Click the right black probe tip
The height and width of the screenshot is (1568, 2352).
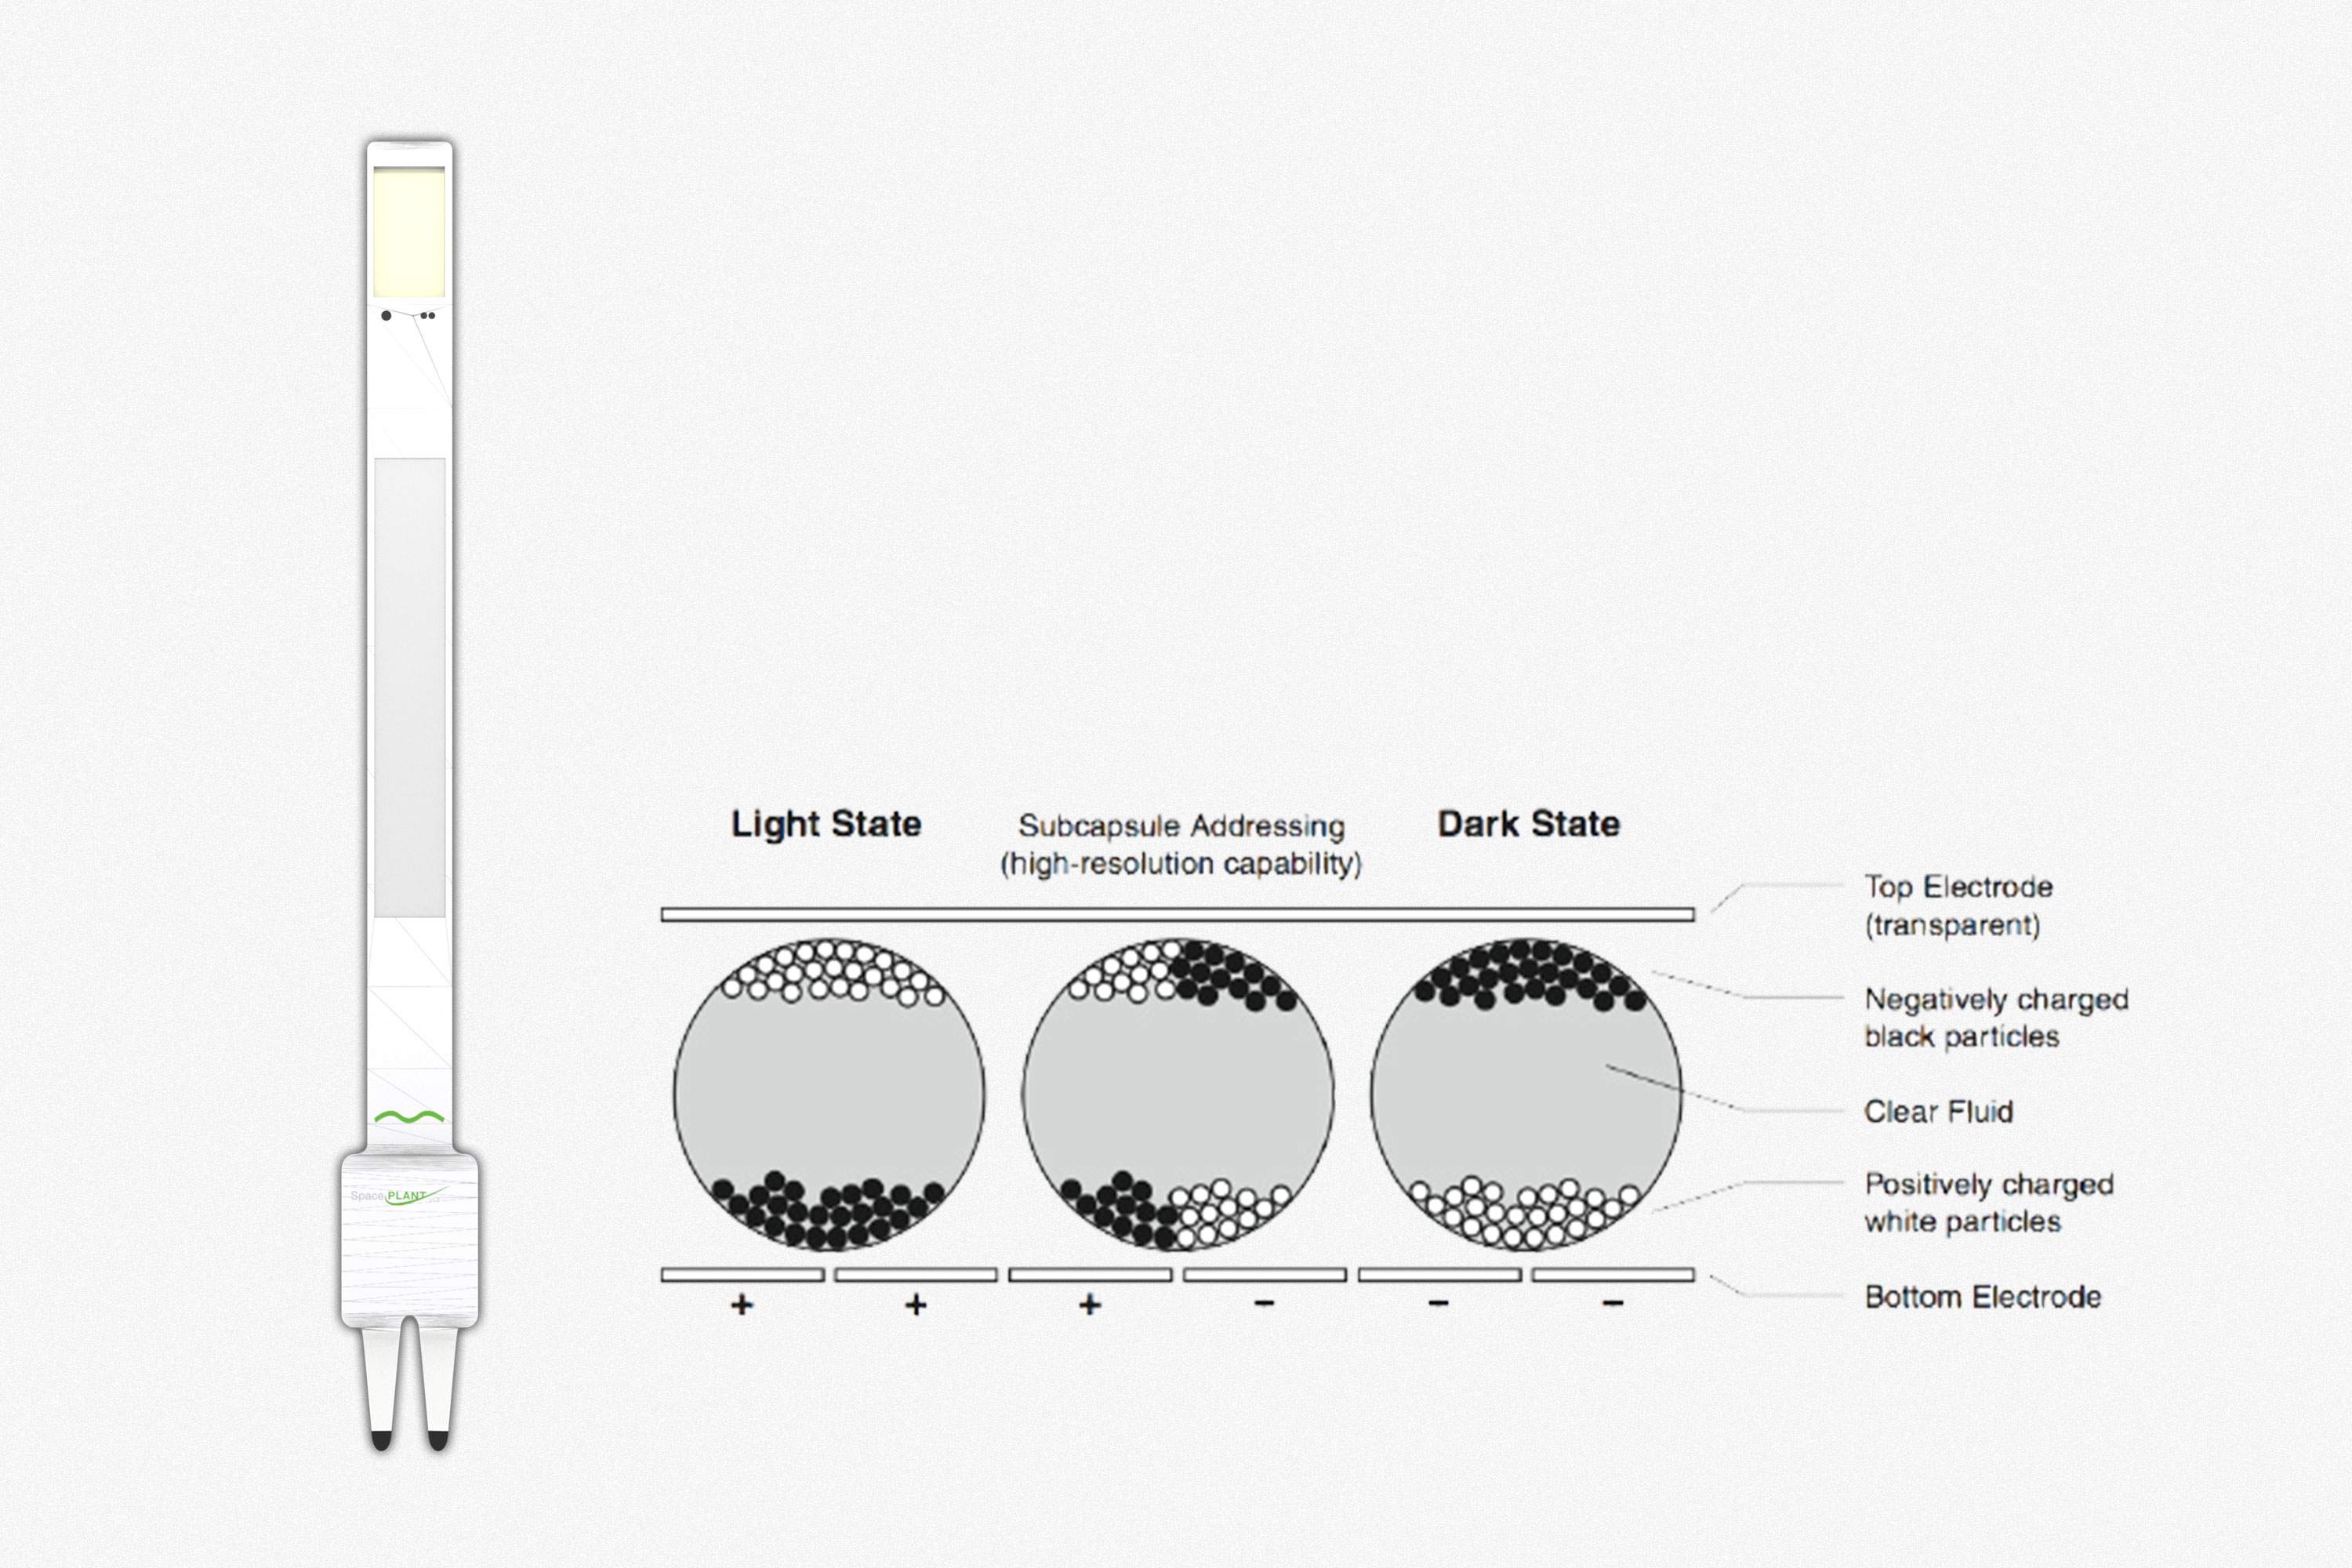click(438, 1440)
